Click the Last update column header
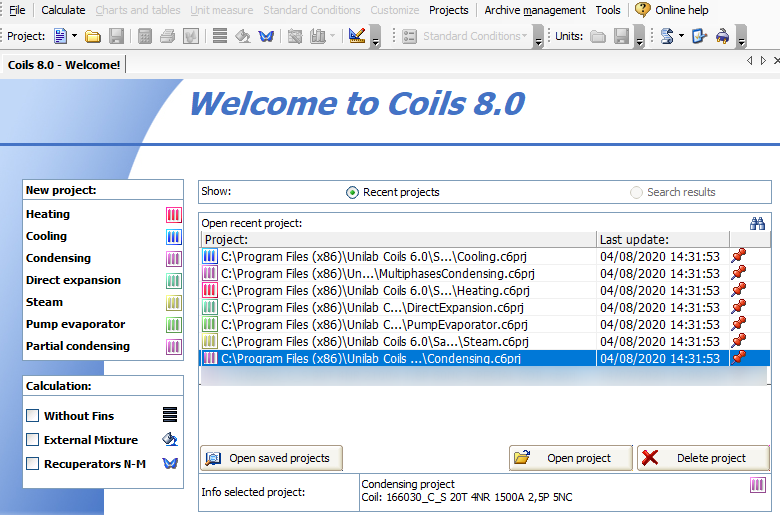Image resolution: width=780 pixels, height=515 pixels. click(663, 240)
